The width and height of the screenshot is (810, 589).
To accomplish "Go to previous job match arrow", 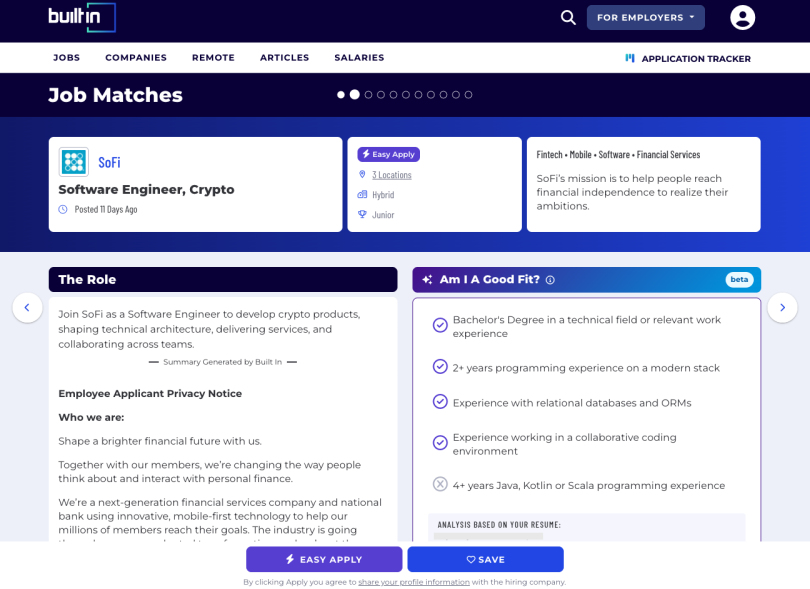I will pyautogui.click(x=27, y=307).
